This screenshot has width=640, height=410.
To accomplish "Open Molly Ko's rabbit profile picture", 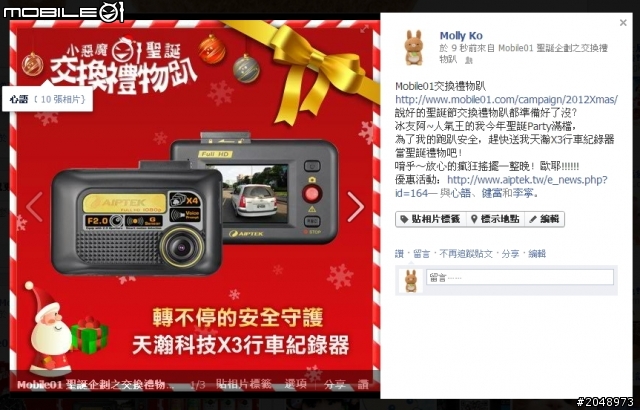I will pos(413,48).
